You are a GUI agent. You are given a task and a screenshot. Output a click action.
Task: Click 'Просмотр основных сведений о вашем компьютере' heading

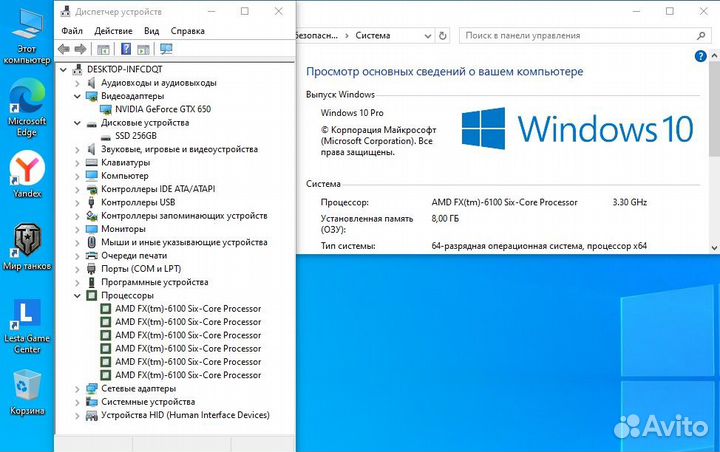[444, 72]
